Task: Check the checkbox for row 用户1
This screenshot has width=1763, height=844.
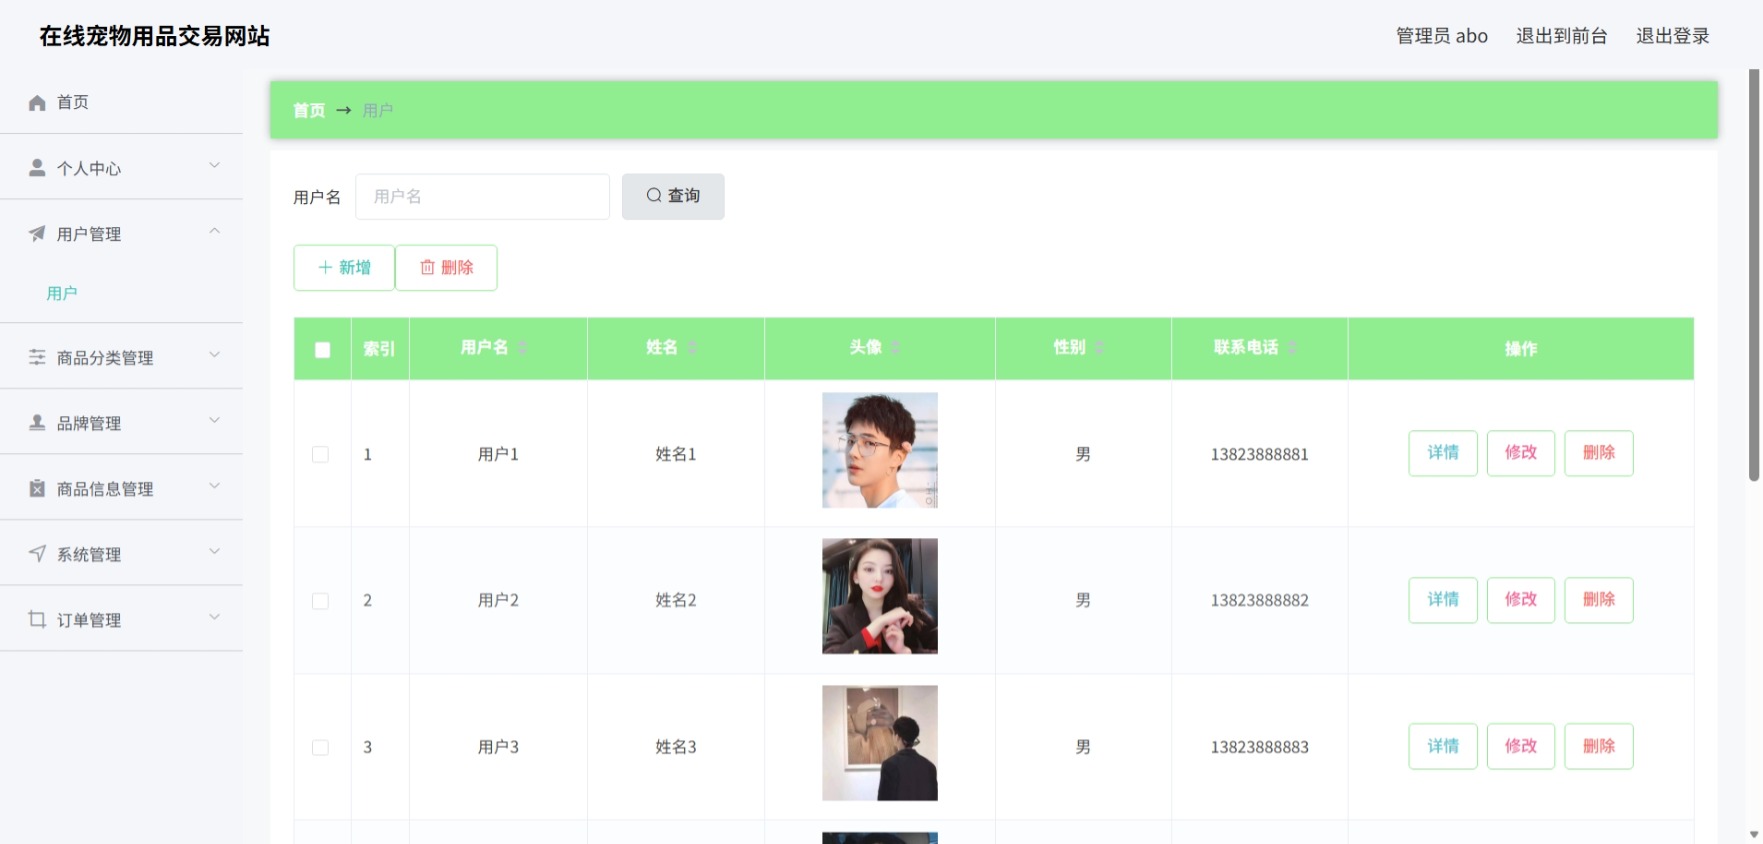Action: coord(320,454)
